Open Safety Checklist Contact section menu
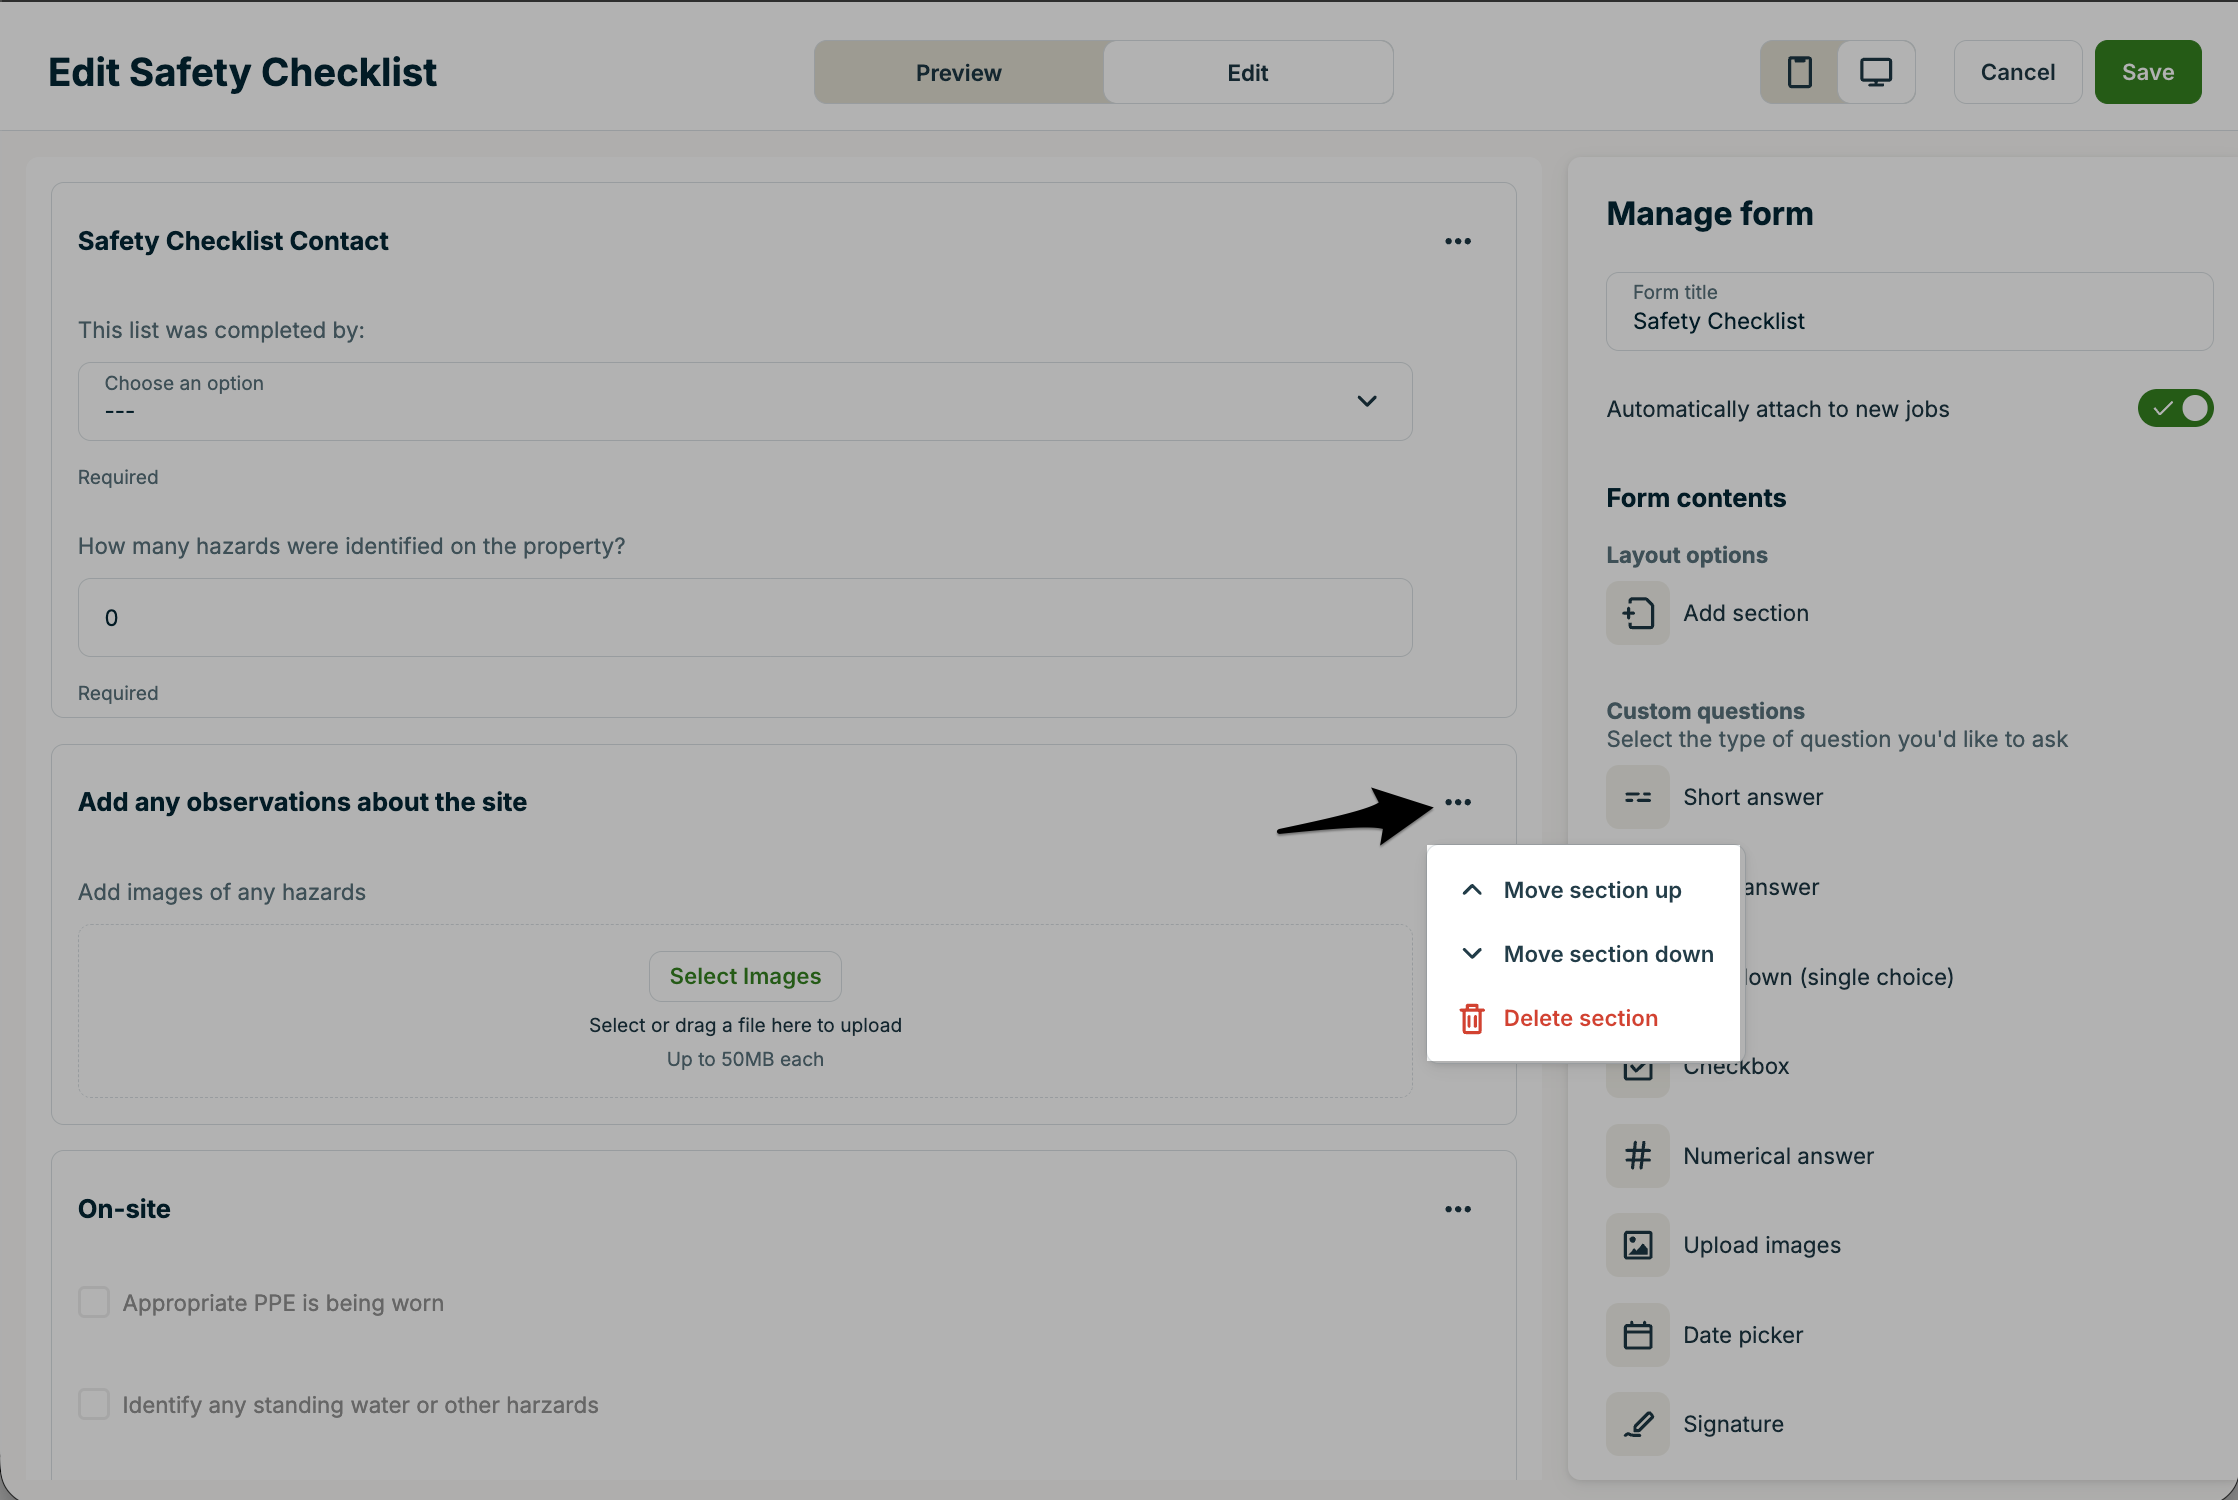2238x1500 pixels. coord(1457,241)
